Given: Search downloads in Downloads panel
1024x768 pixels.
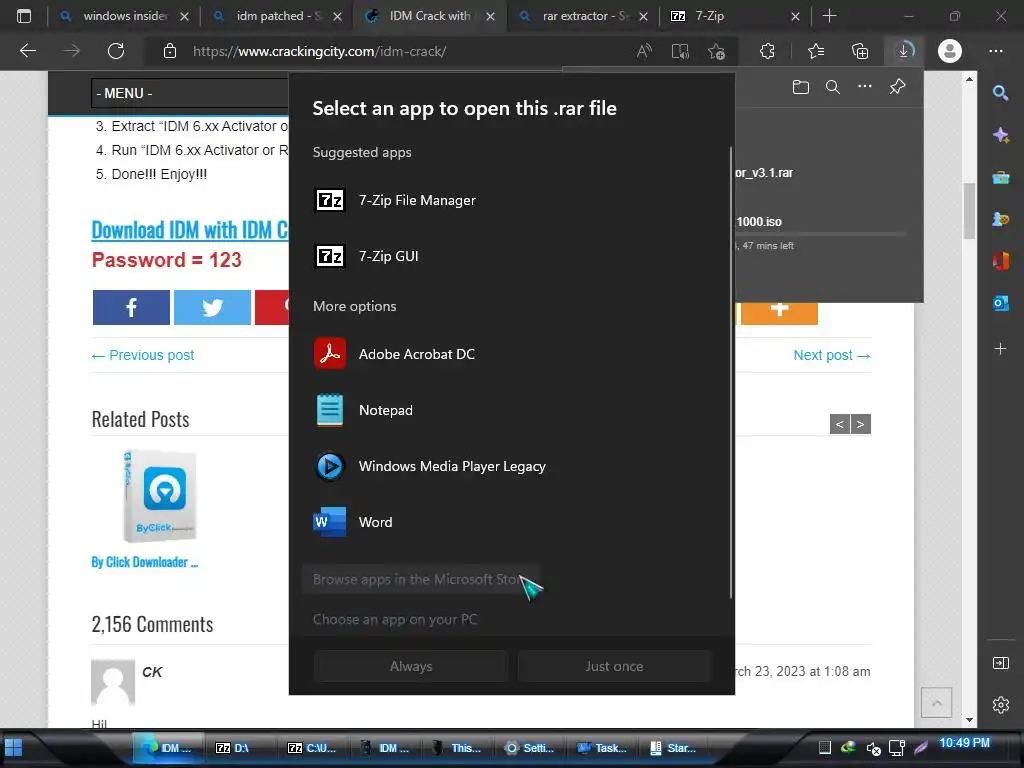Looking at the screenshot, I should click(x=833, y=87).
